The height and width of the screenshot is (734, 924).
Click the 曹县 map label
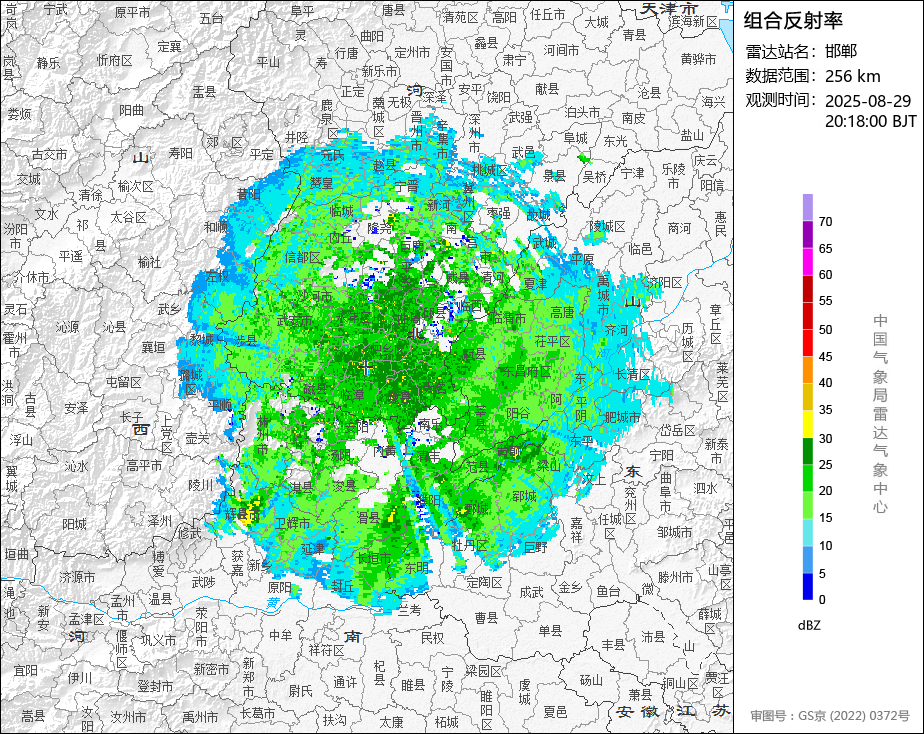click(x=487, y=618)
